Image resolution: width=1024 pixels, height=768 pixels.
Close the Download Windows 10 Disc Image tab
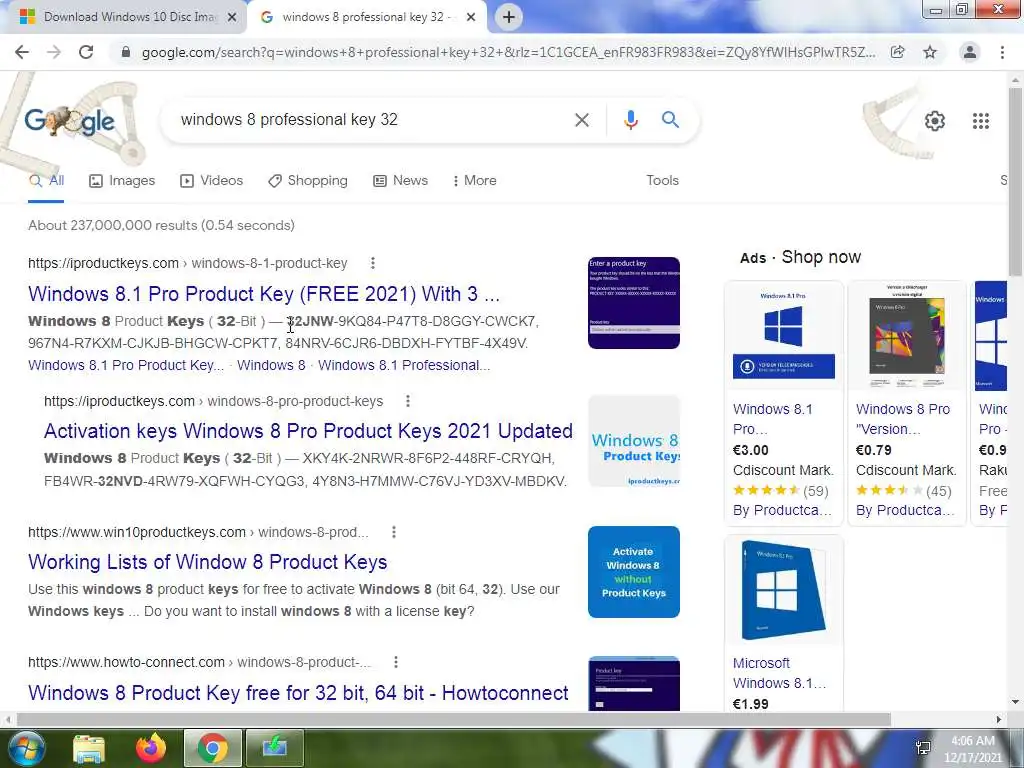(x=232, y=18)
